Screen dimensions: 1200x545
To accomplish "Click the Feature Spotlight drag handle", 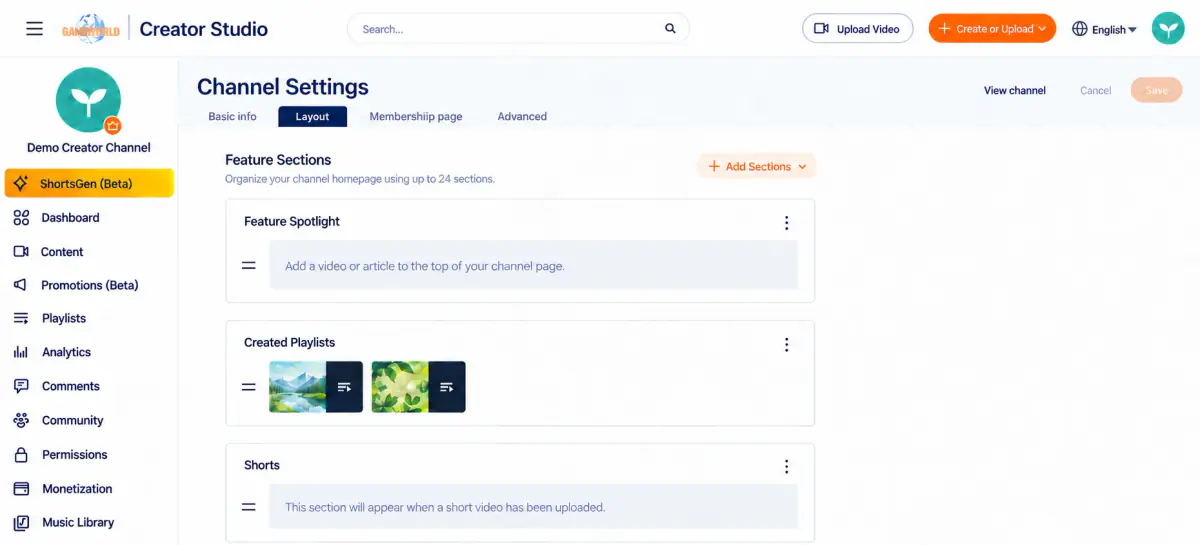I will coord(249,266).
